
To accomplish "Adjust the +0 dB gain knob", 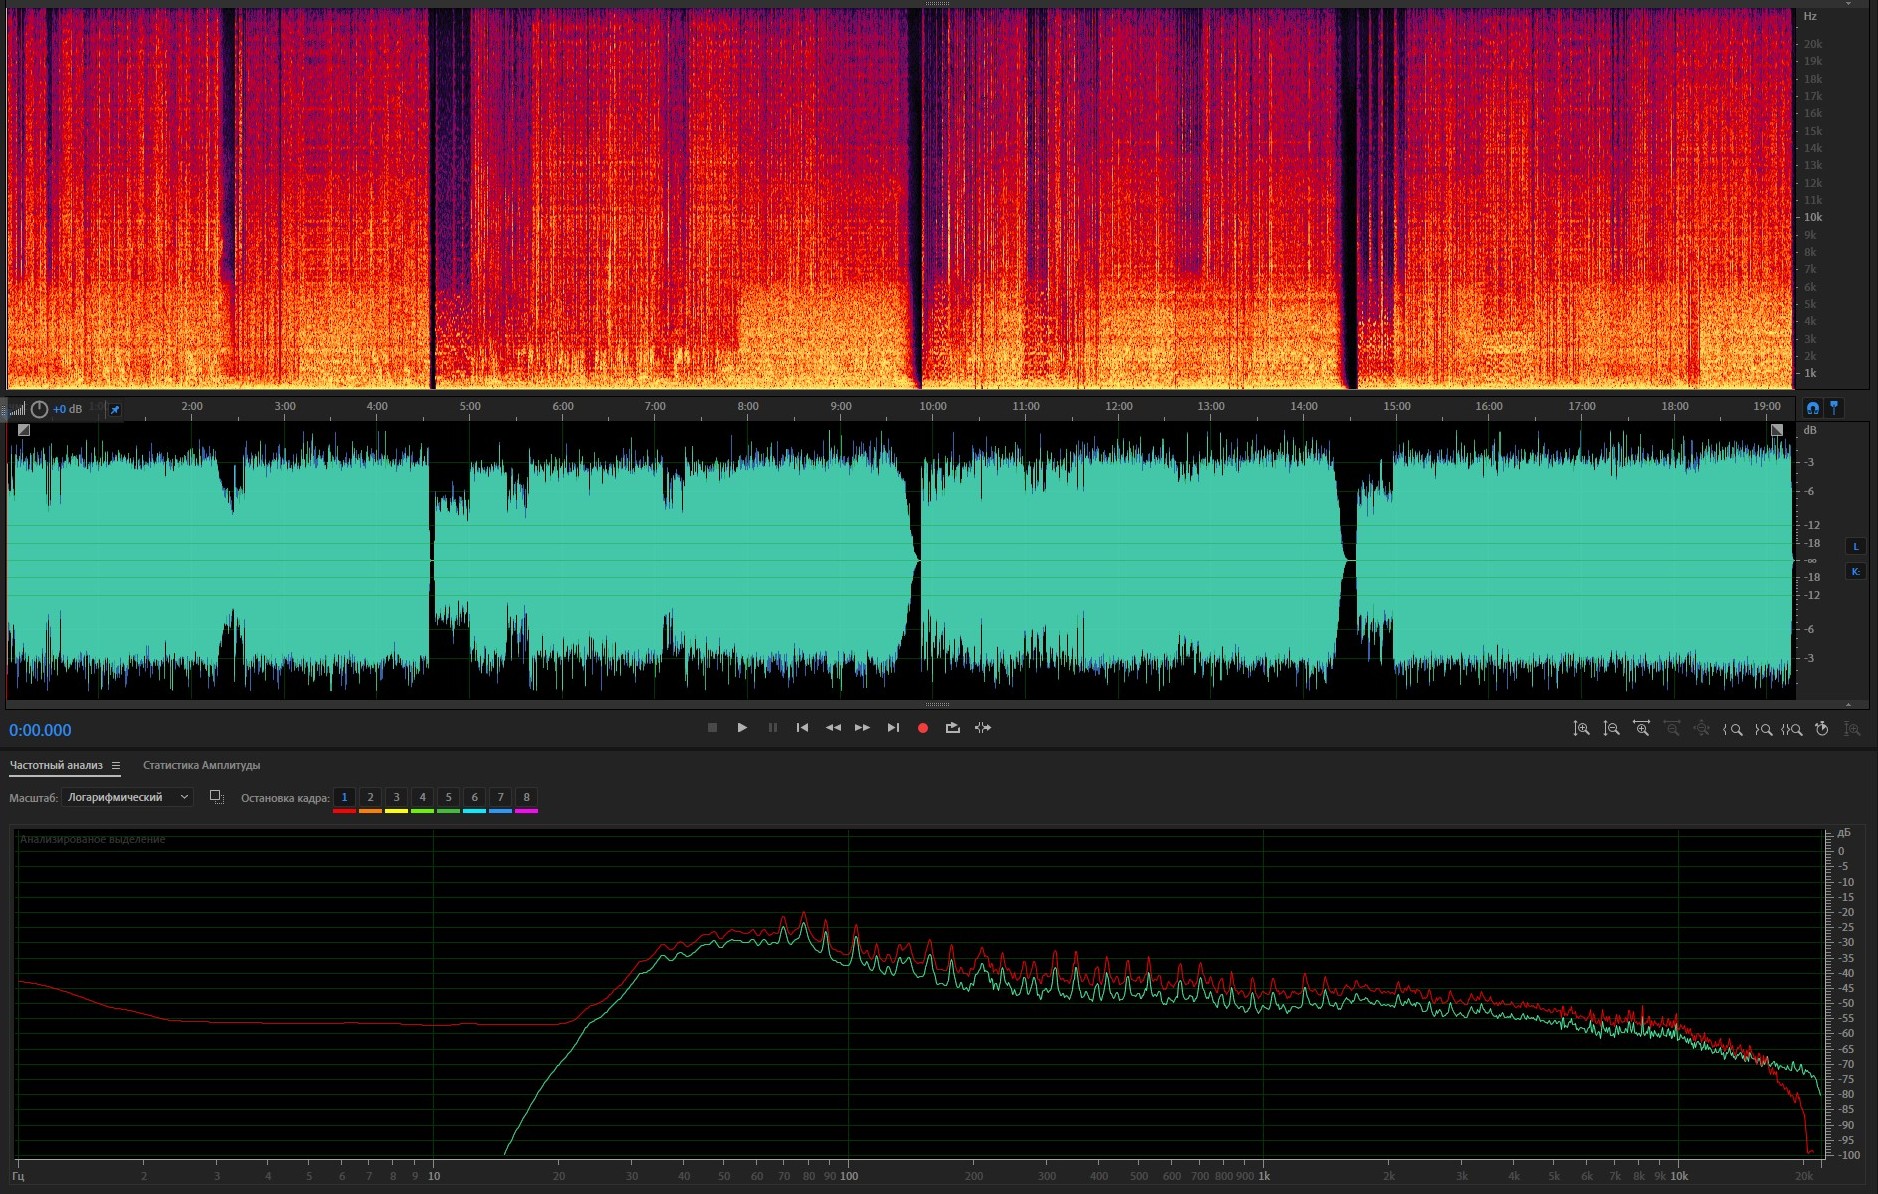I will pos(39,409).
